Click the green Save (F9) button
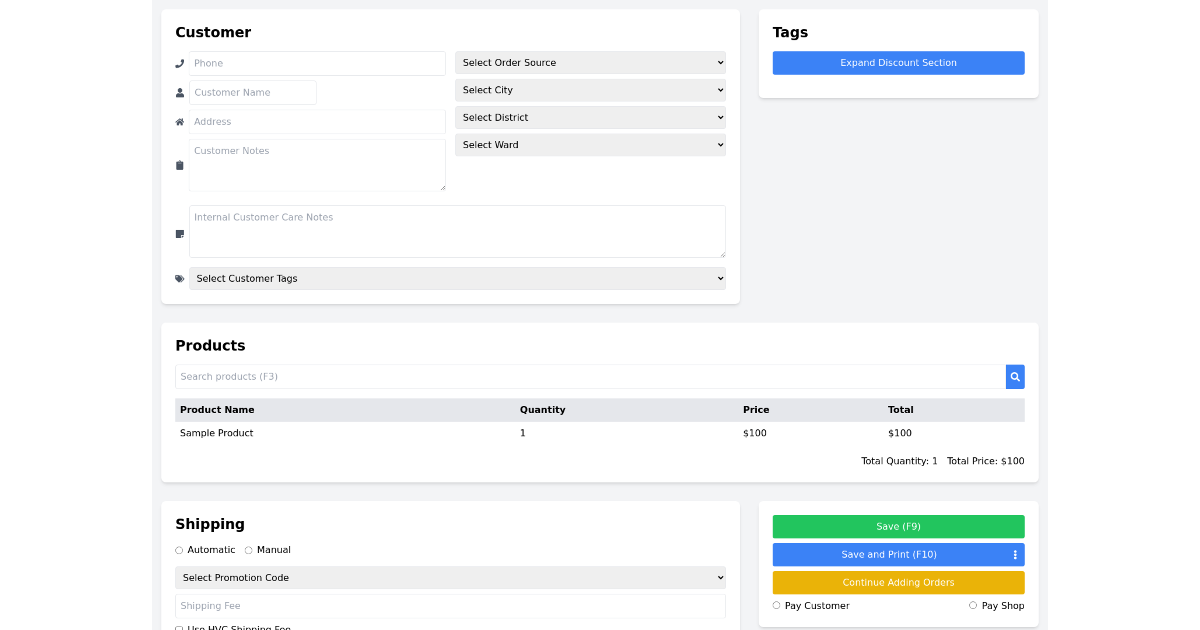Image resolution: width=1200 pixels, height=630 pixels. pos(898,526)
